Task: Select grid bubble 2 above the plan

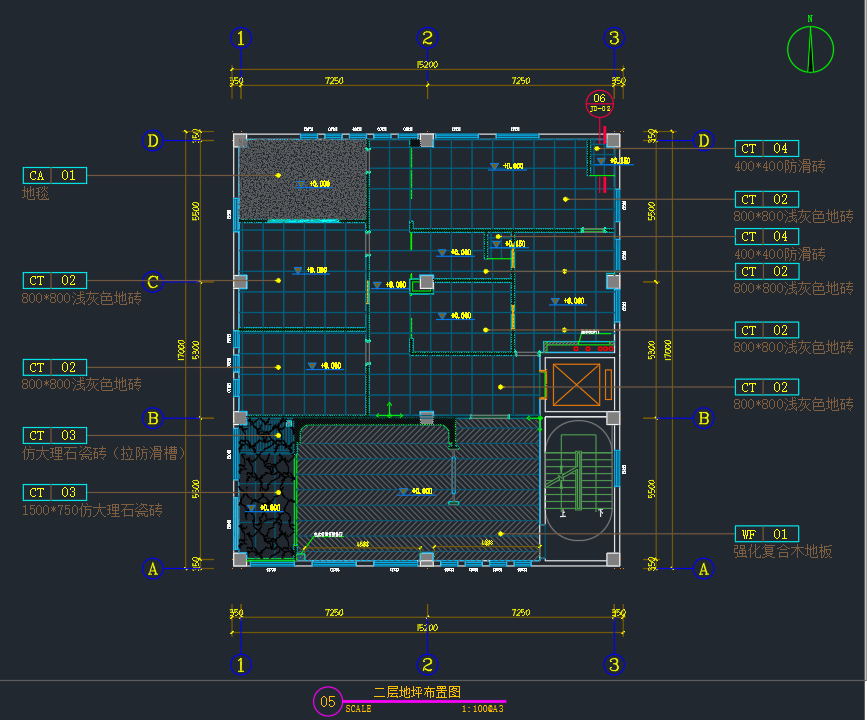Action: click(427, 38)
